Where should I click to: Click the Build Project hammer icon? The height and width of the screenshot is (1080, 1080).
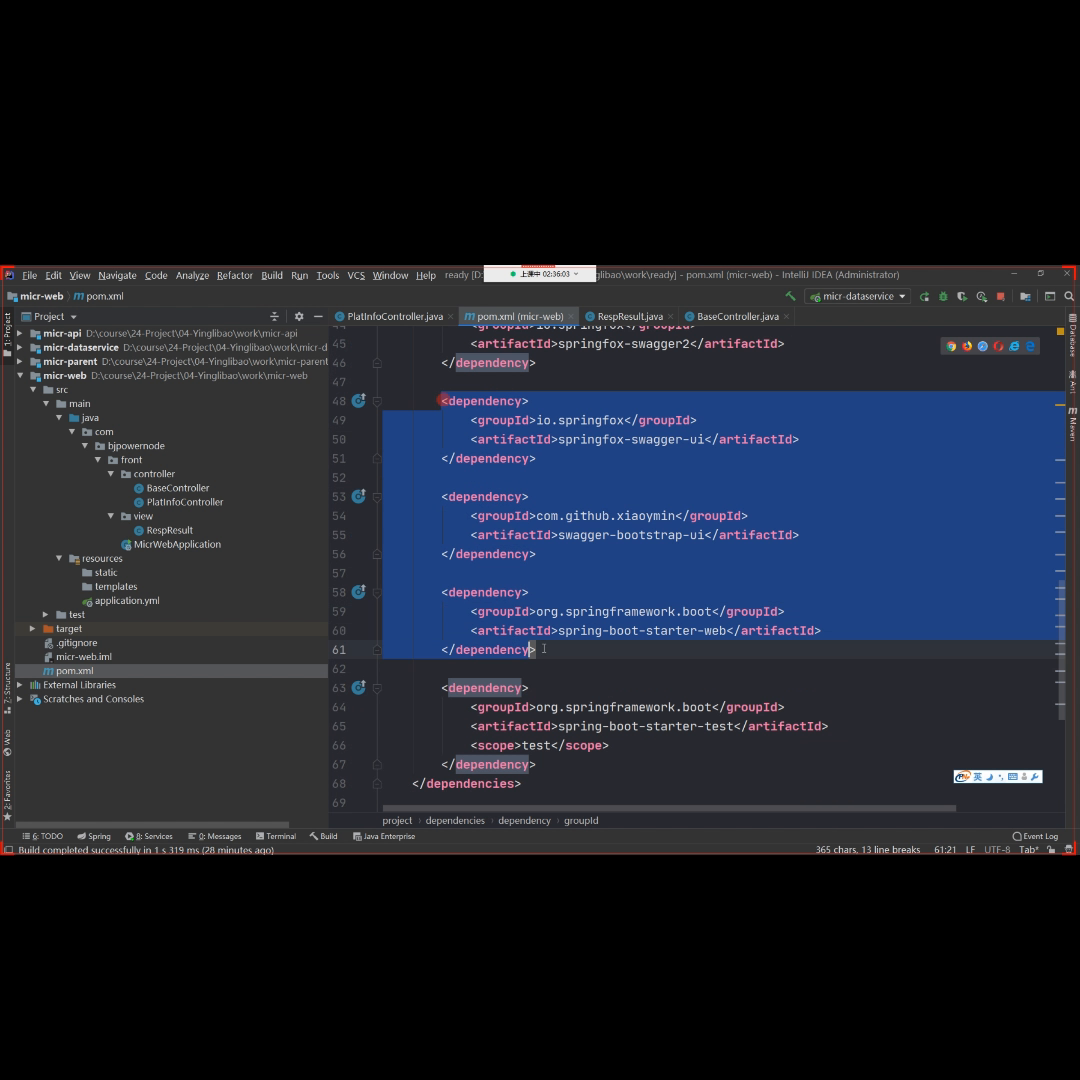(x=790, y=296)
